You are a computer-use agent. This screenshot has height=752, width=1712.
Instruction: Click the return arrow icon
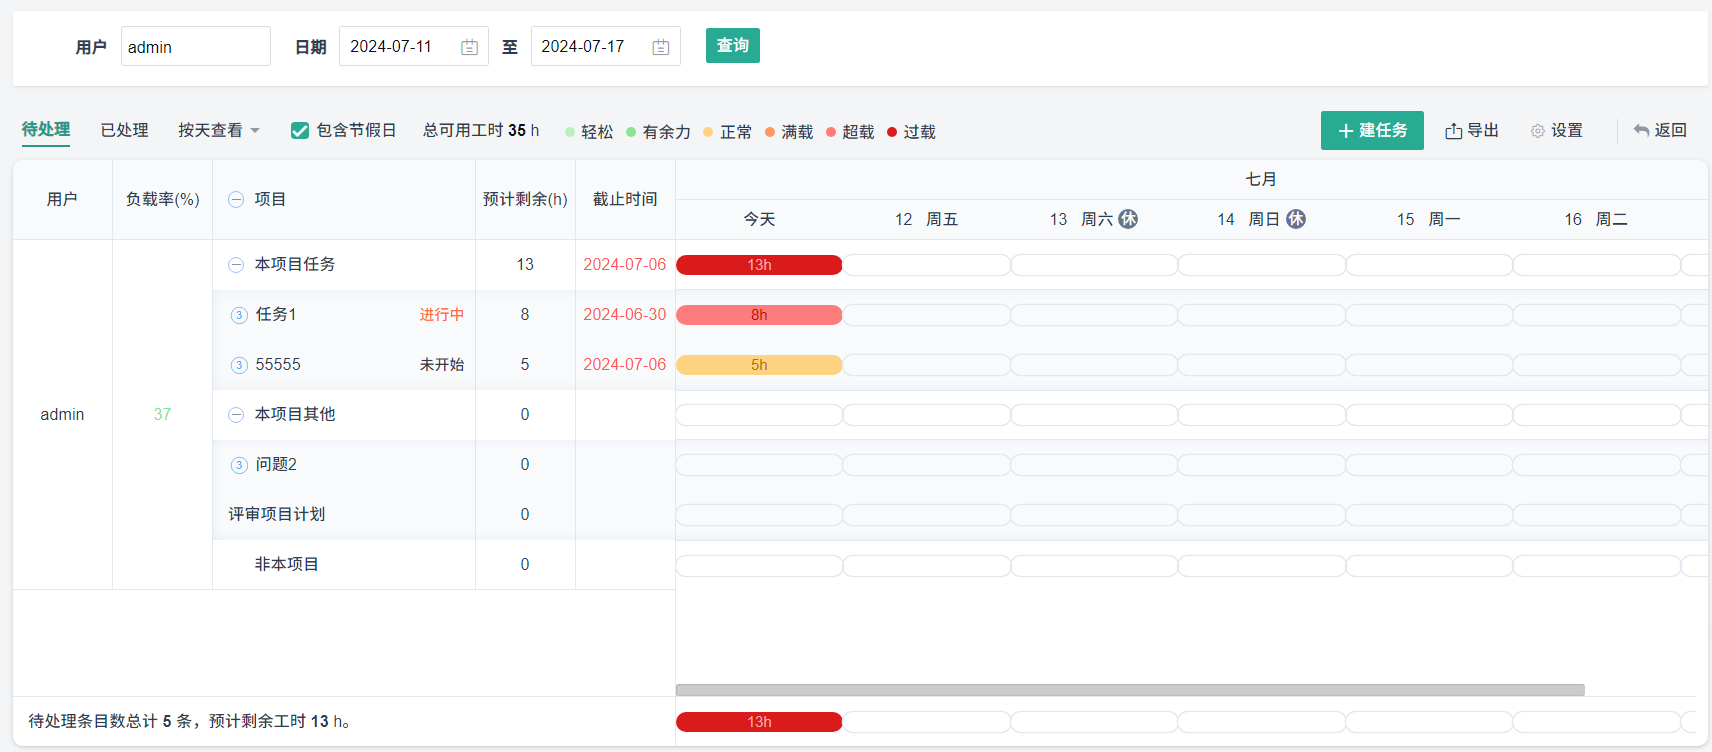click(x=1641, y=131)
